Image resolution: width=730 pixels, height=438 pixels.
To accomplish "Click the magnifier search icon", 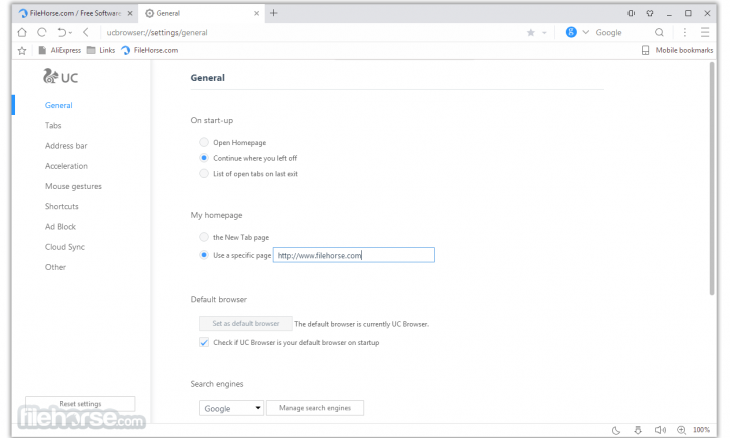I will (659, 32).
